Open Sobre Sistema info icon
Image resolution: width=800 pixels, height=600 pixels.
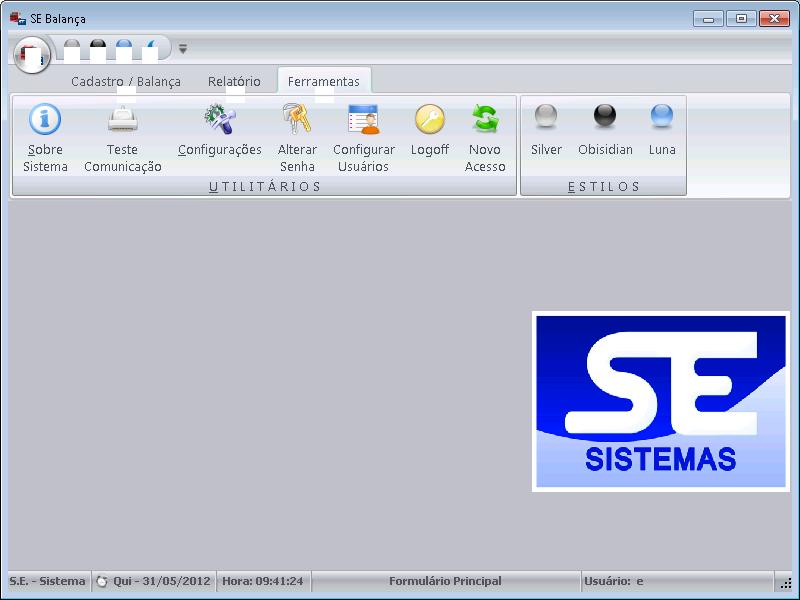[x=45, y=120]
